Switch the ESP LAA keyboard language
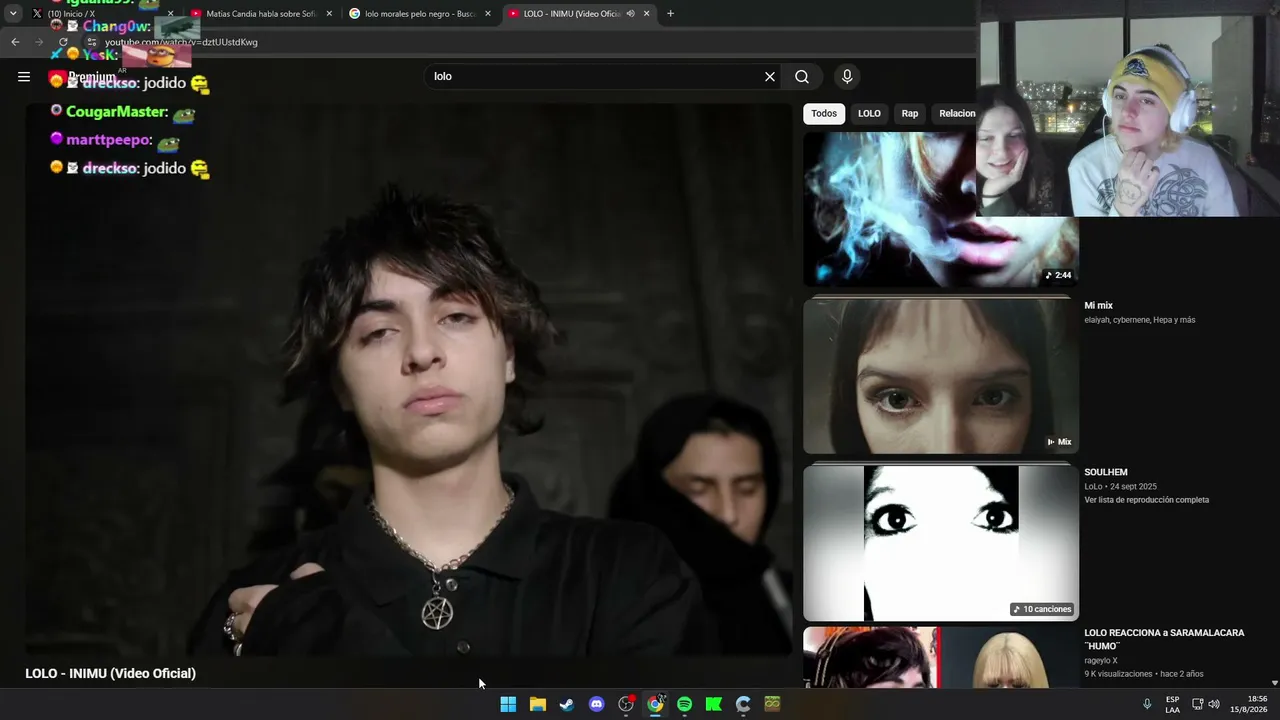 click(1172, 704)
